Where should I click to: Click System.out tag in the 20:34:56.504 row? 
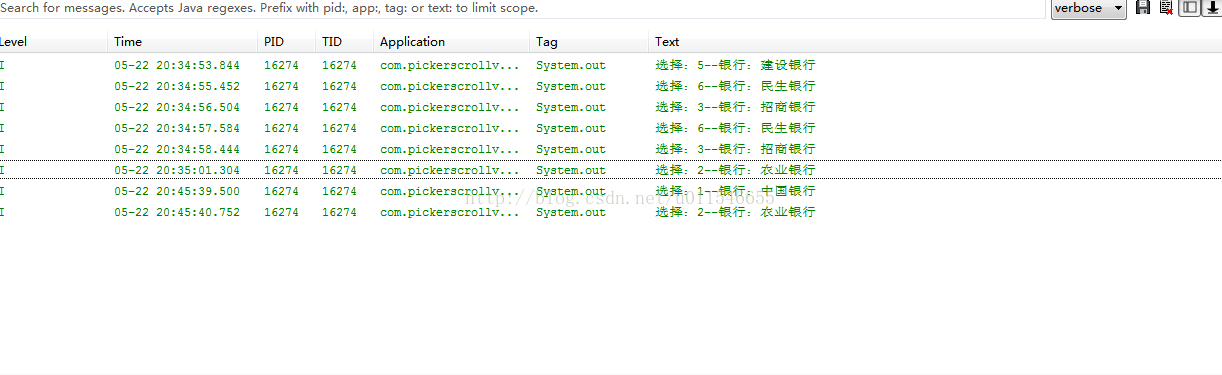571,107
